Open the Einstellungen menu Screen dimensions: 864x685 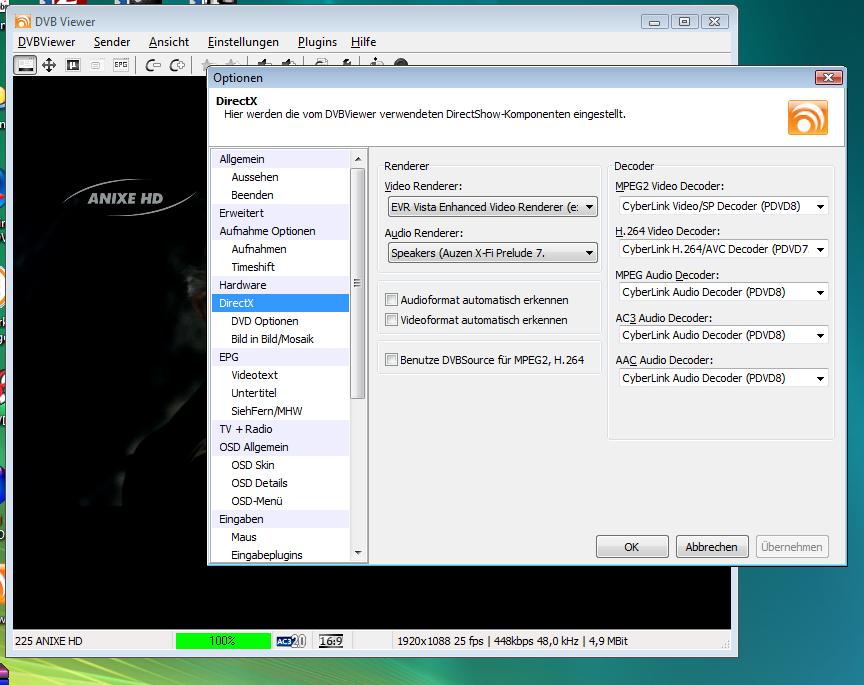coord(243,42)
